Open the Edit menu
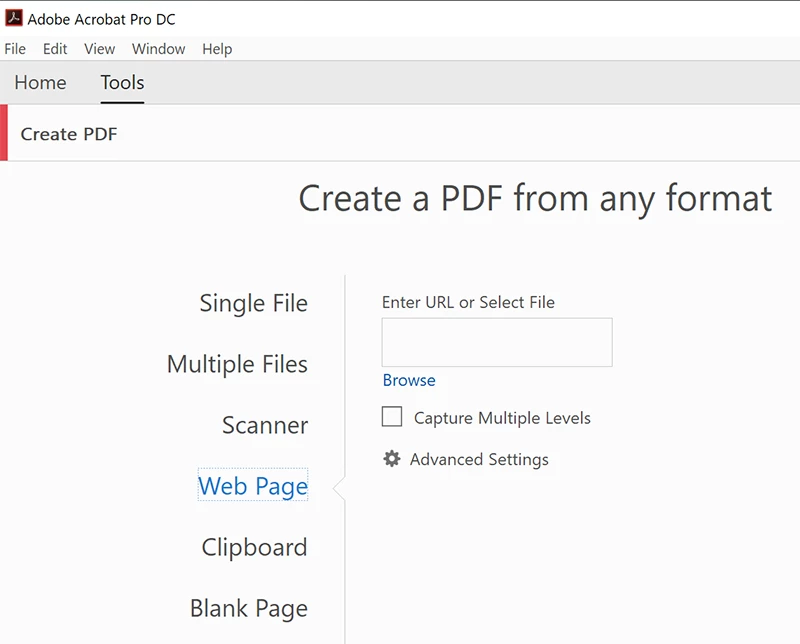Viewport: 800px width, 644px height. (55, 49)
